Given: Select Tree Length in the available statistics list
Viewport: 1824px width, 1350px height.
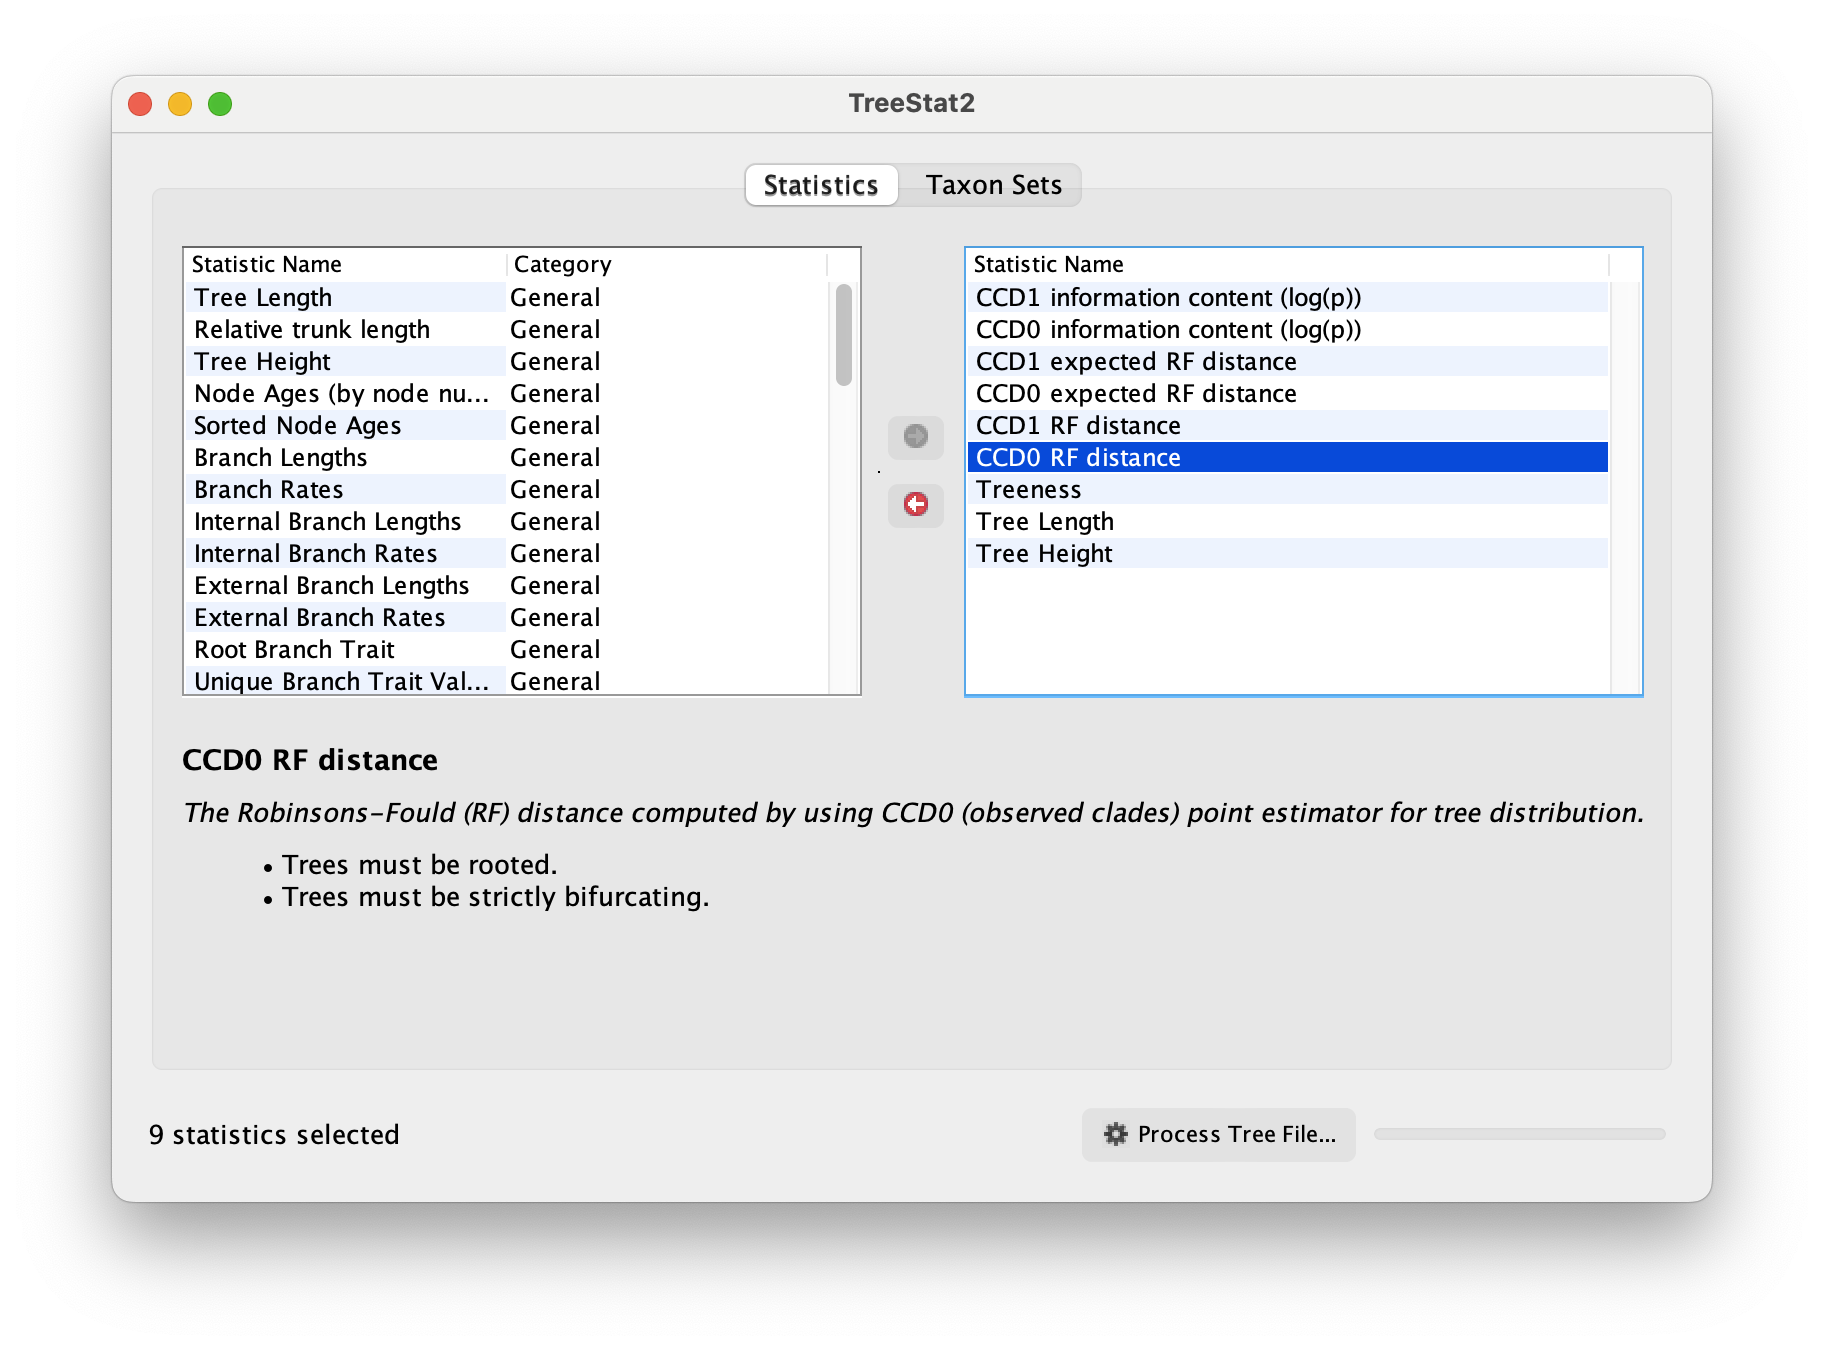Looking at the screenshot, I should click(x=506, y=298).
